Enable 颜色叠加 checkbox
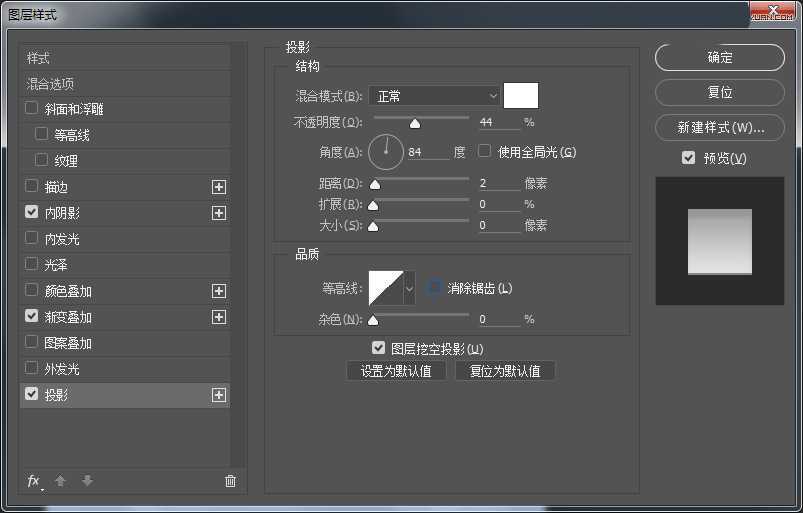803x513 pixels. click(31, 290)
